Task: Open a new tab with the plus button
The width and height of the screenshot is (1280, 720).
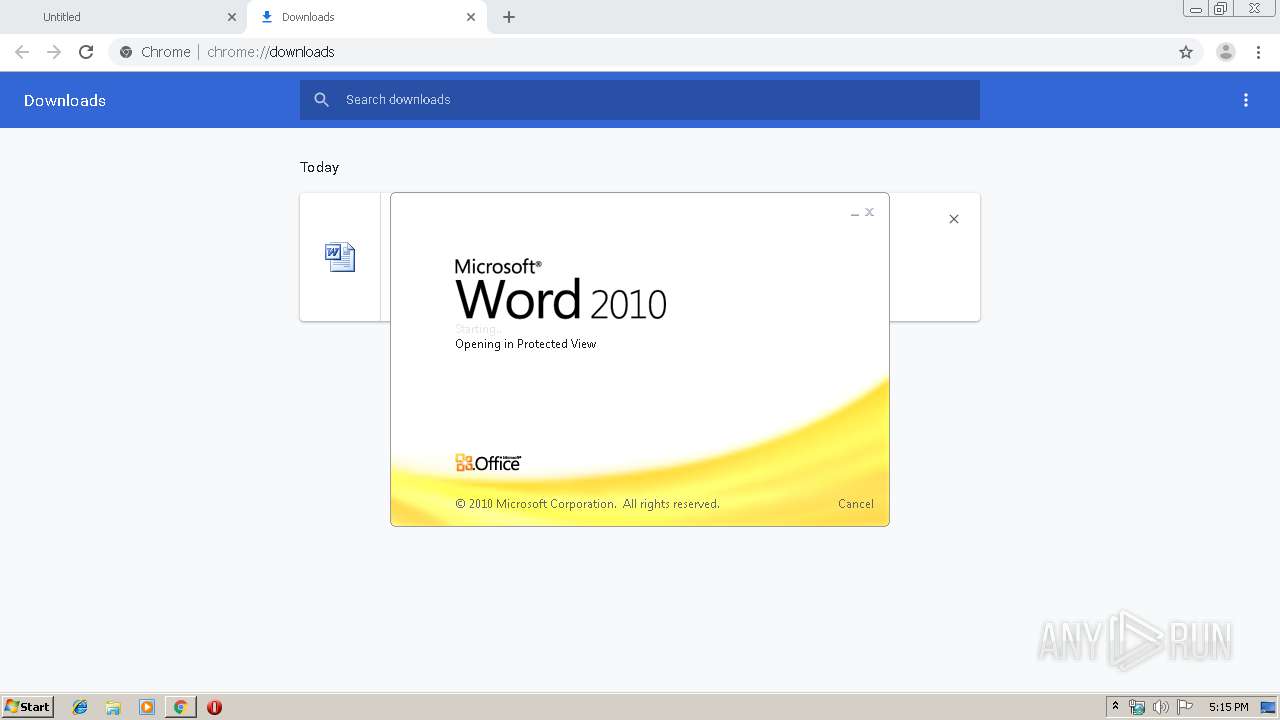Action: [509, 17]
